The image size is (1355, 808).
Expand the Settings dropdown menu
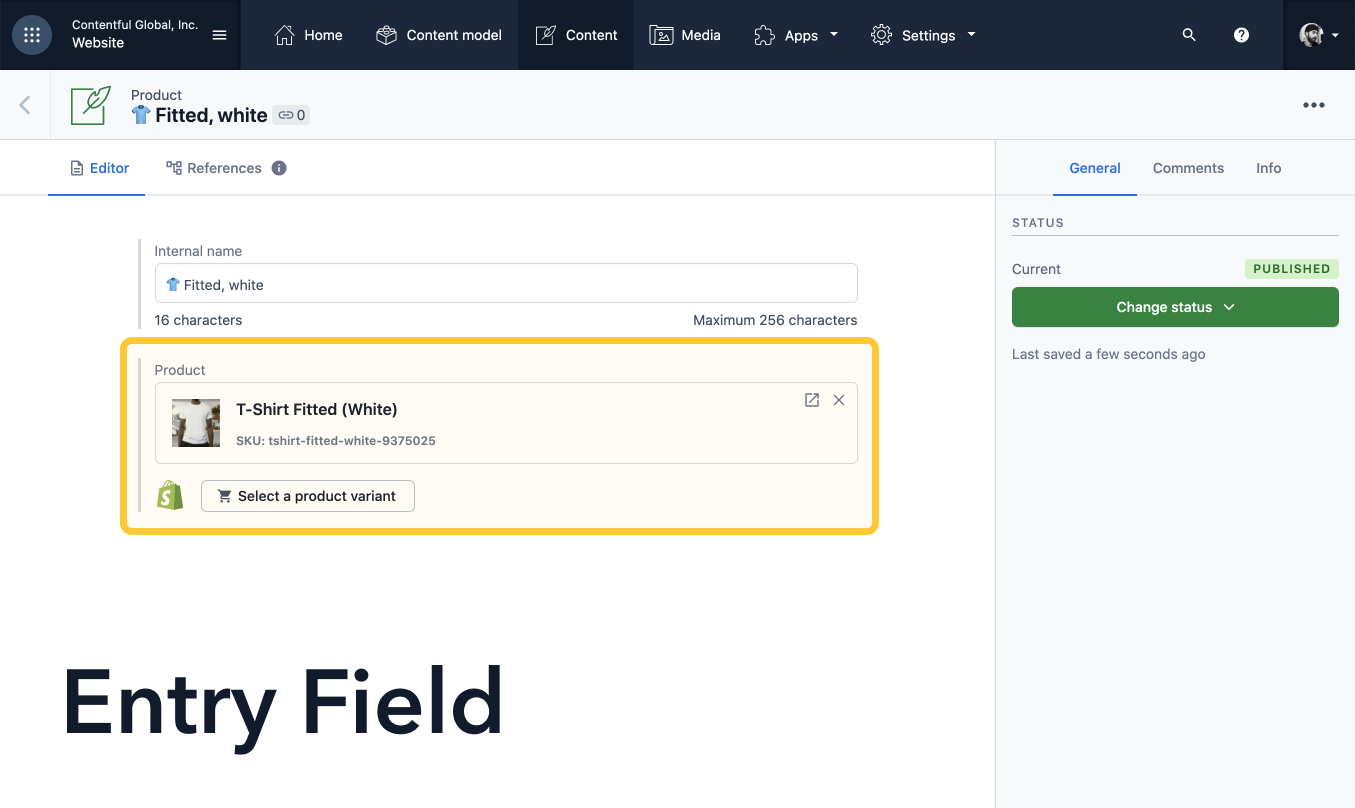(923, 35)
